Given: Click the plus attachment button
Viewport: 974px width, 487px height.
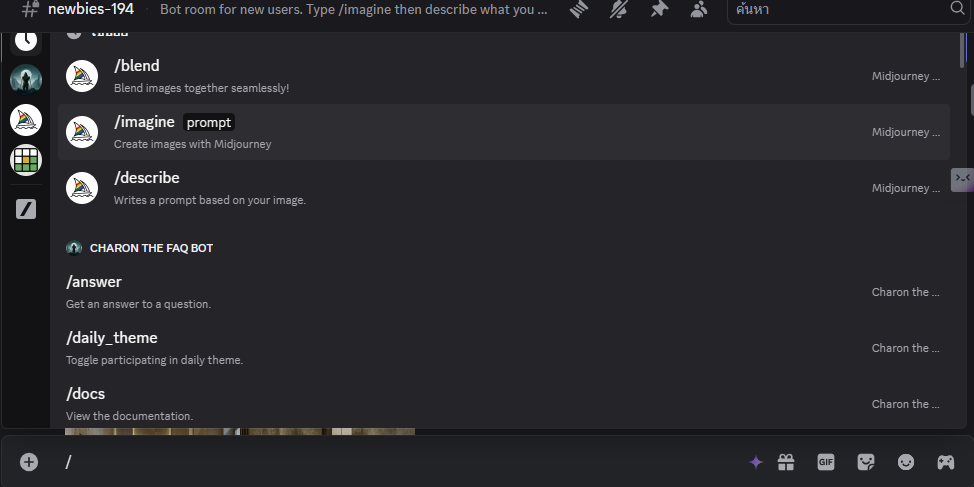Looking at the screenshot, I should coord(29,462).
